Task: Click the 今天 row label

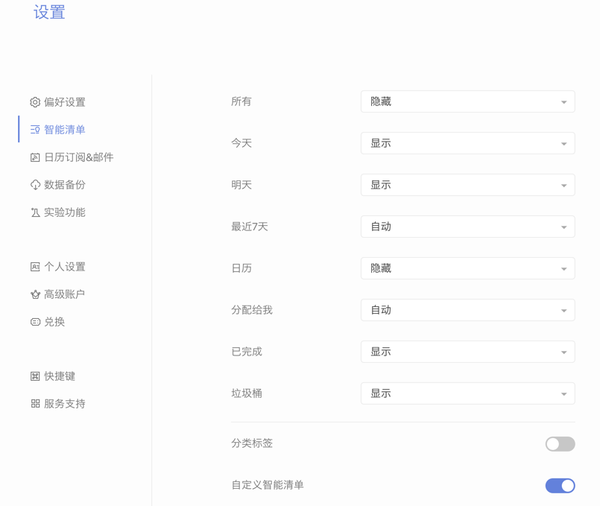Action: (241, 143)
